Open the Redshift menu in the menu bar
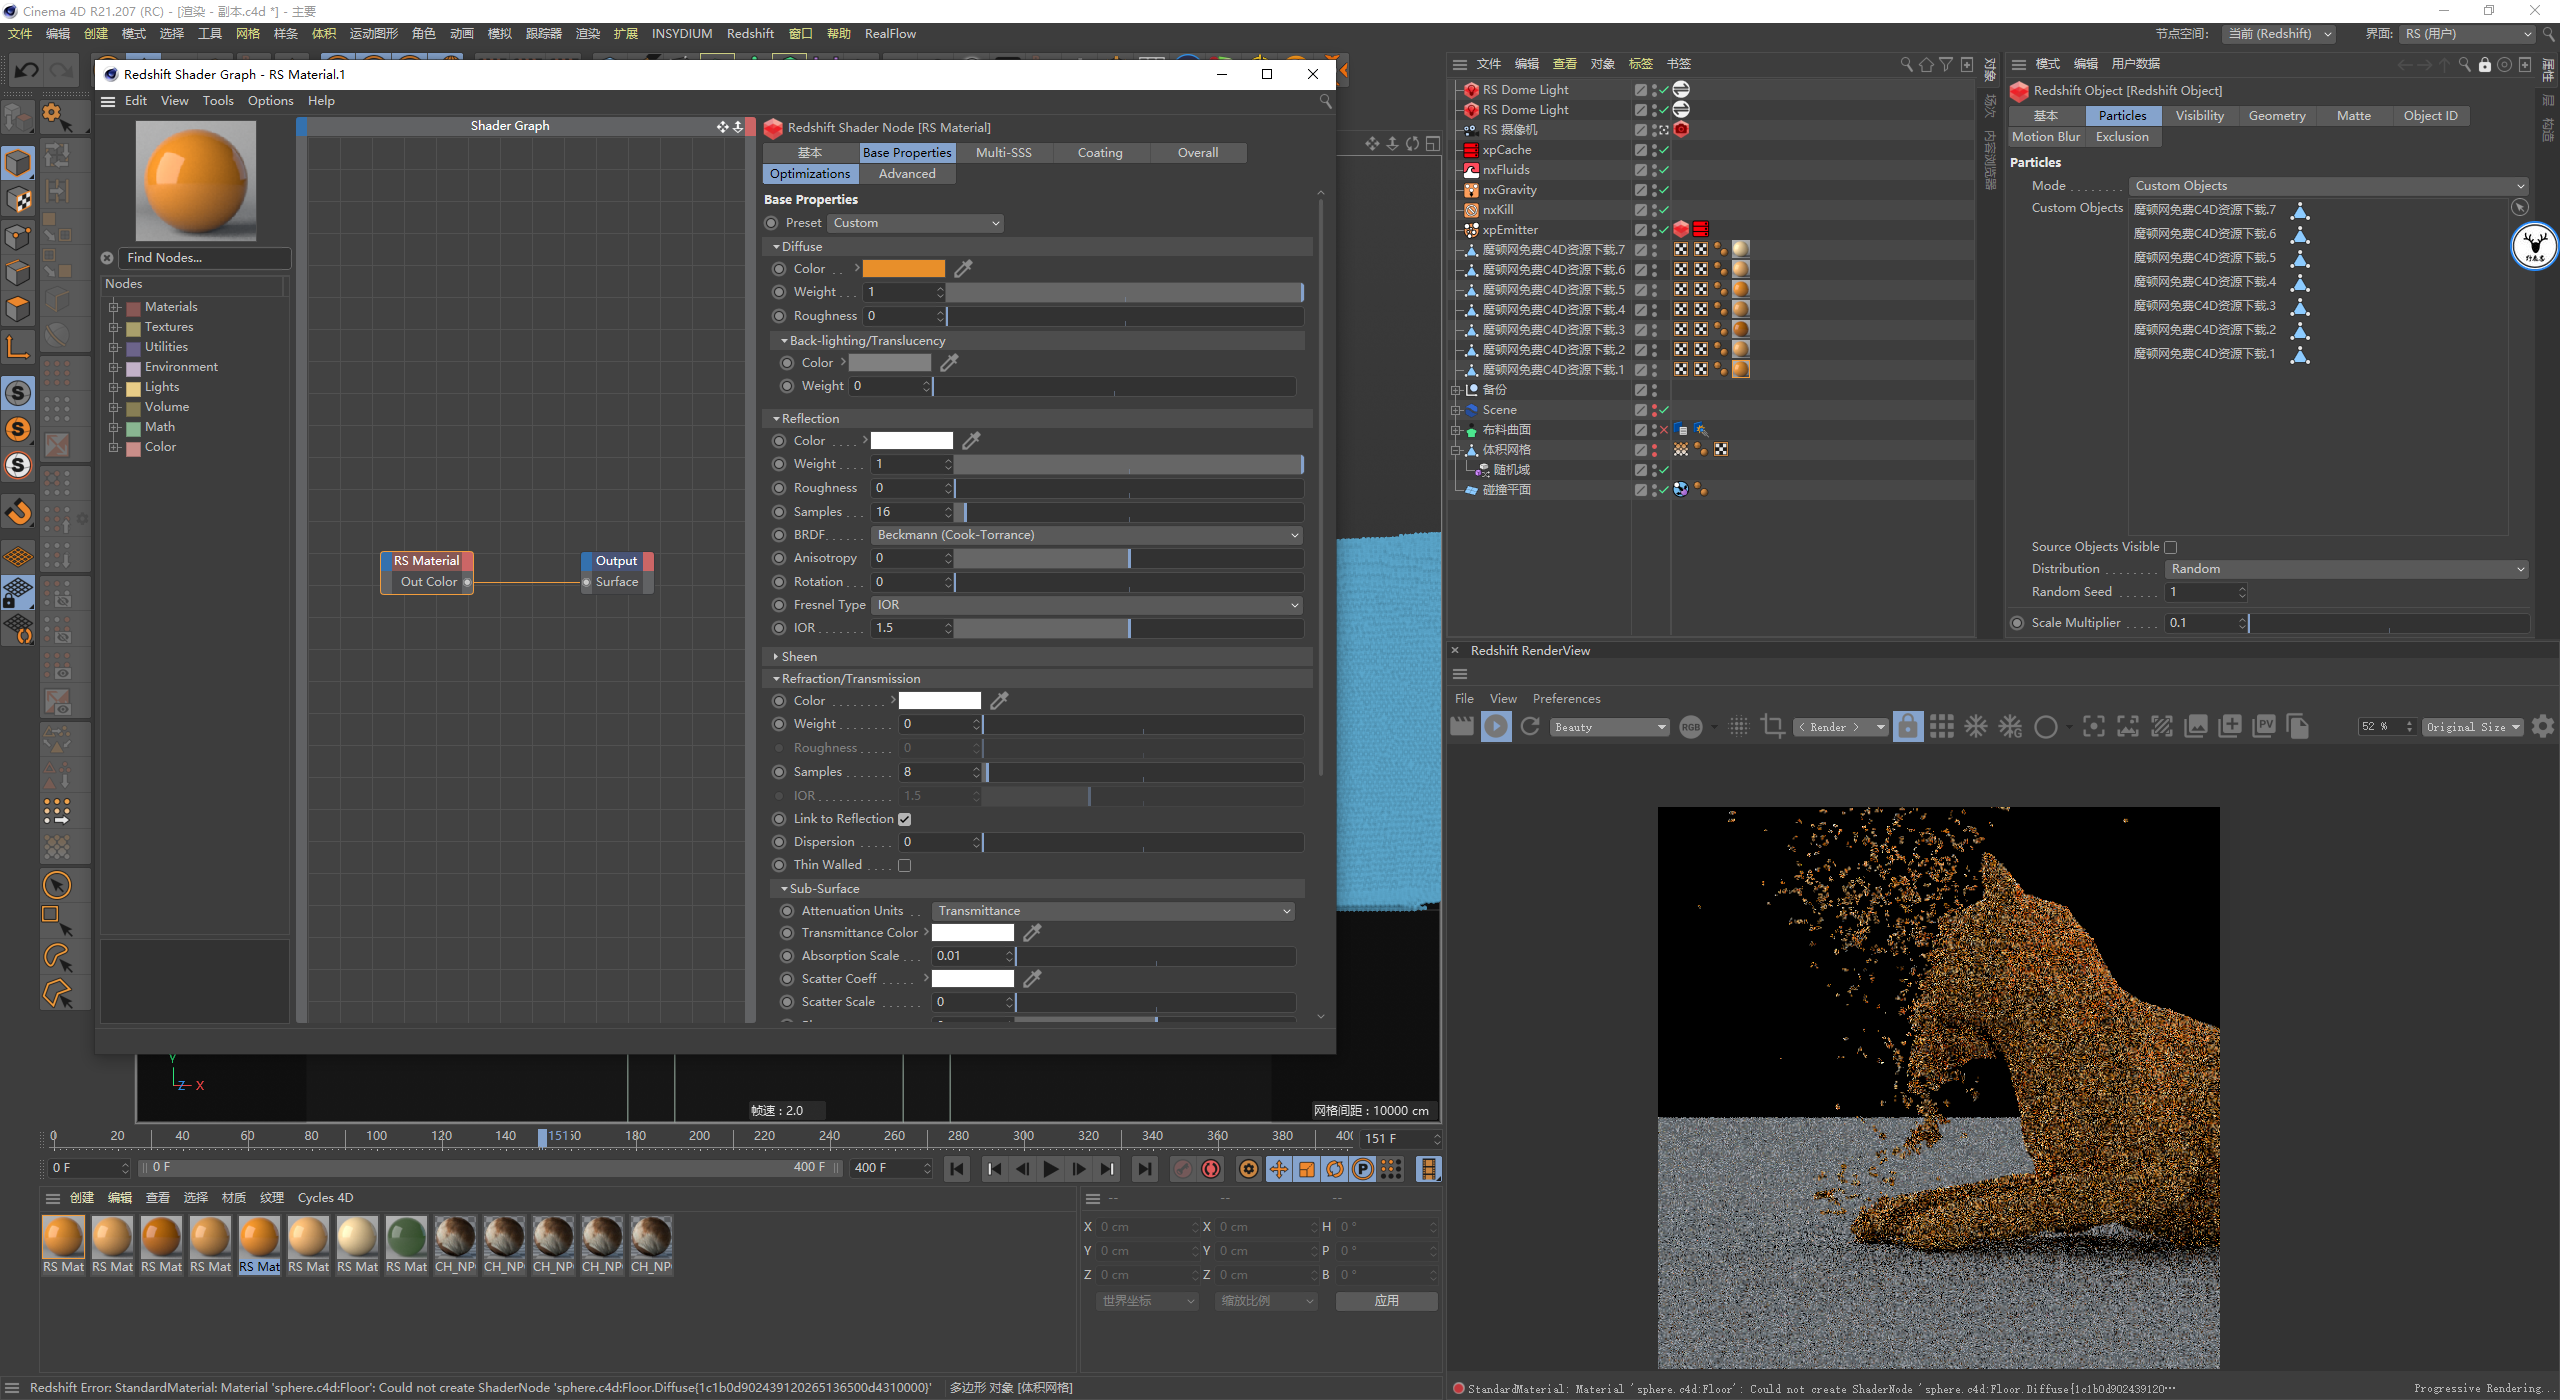 click(749, 34)
